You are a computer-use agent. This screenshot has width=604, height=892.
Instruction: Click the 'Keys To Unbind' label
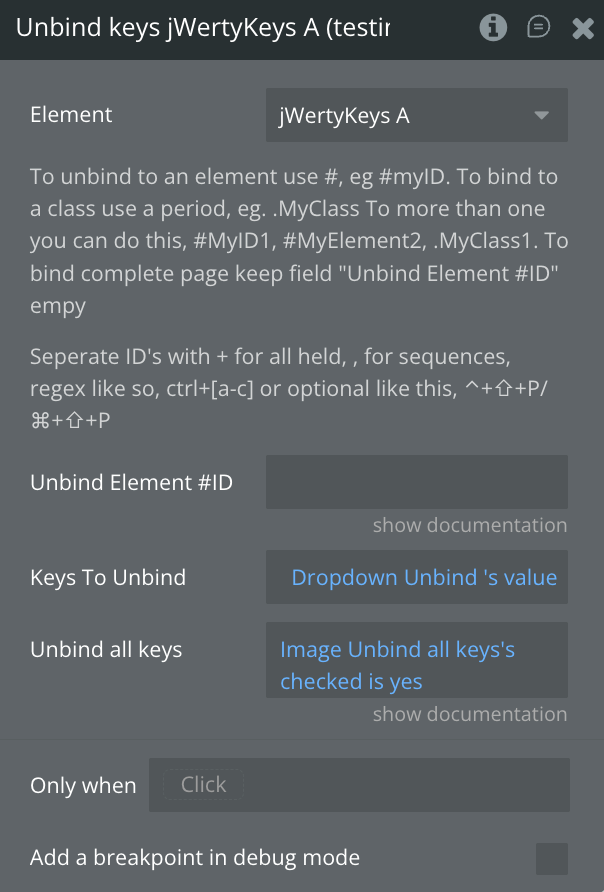coord(108,577)
